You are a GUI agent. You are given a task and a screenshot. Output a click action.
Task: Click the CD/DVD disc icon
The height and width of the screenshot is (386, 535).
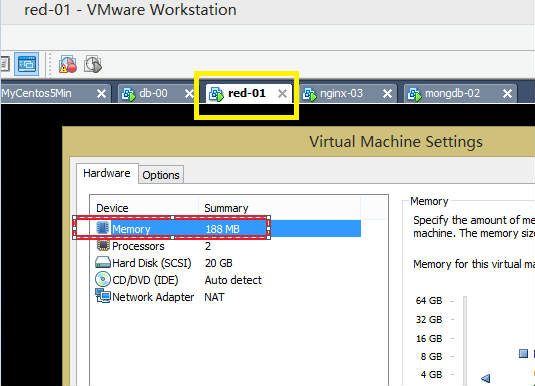point(102,279)
